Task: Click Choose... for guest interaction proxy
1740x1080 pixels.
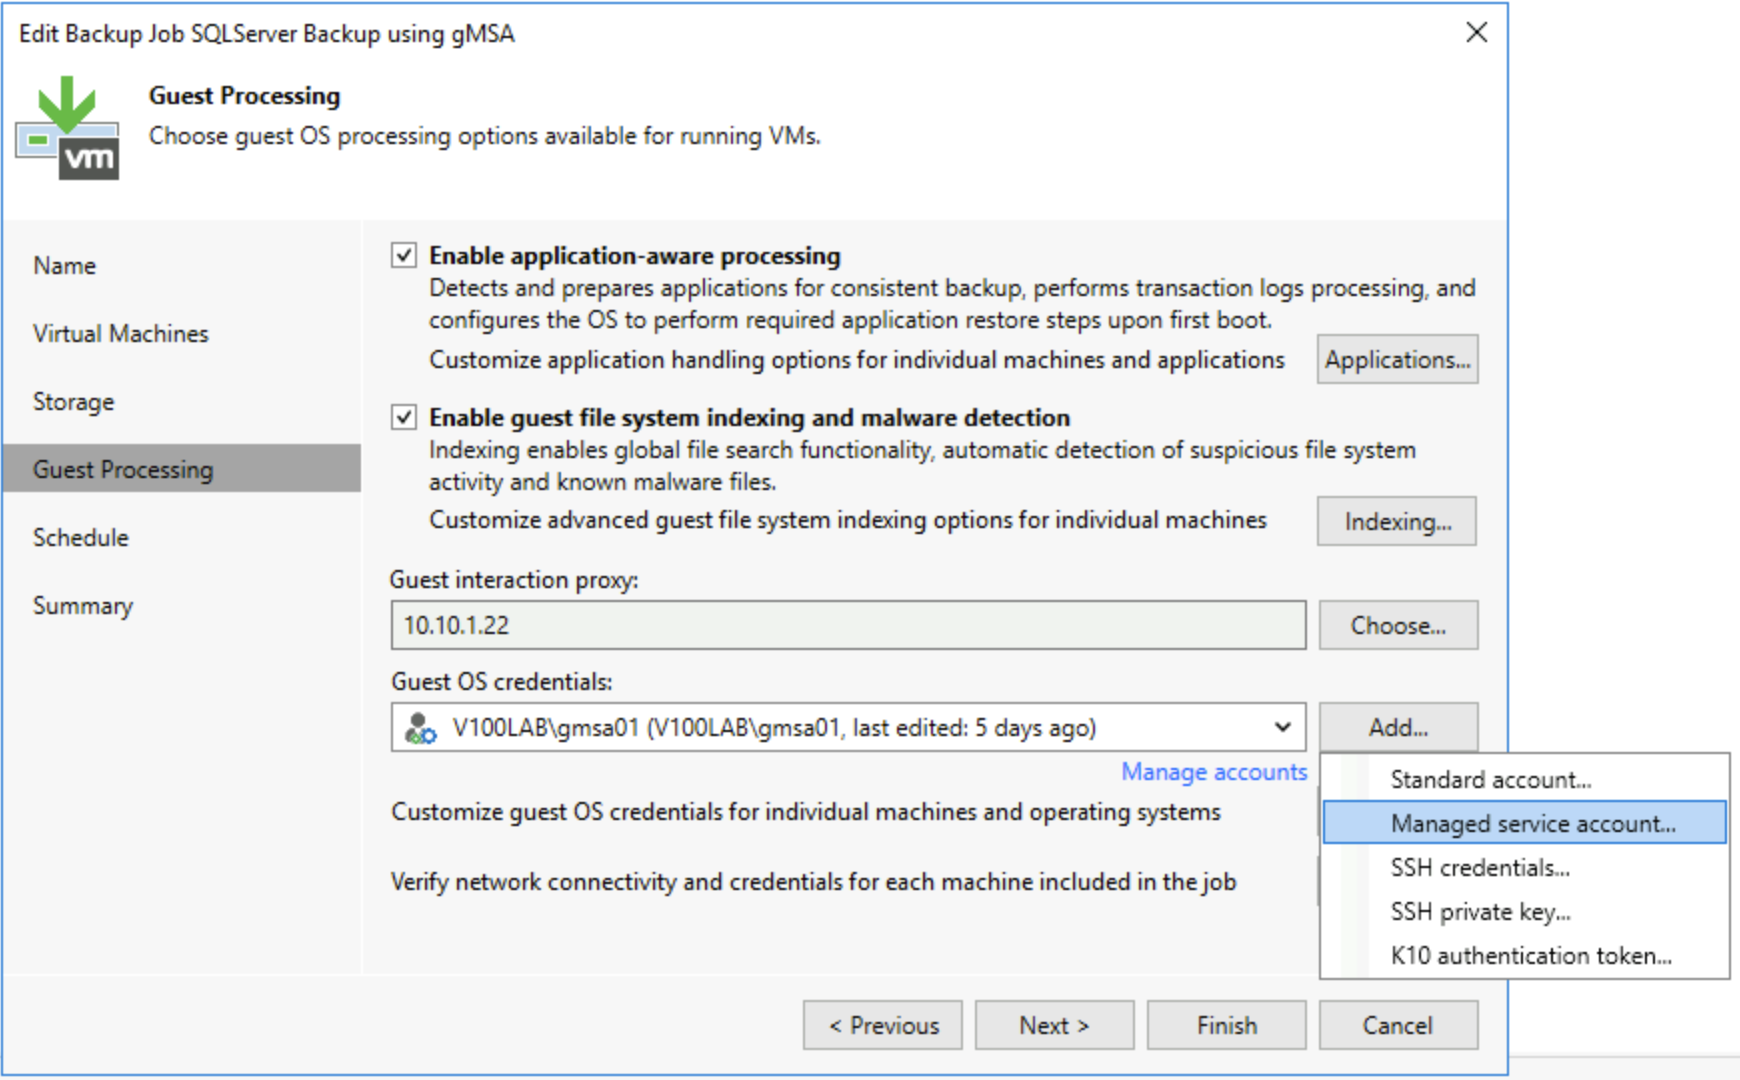Action: tap(1398, 626)
